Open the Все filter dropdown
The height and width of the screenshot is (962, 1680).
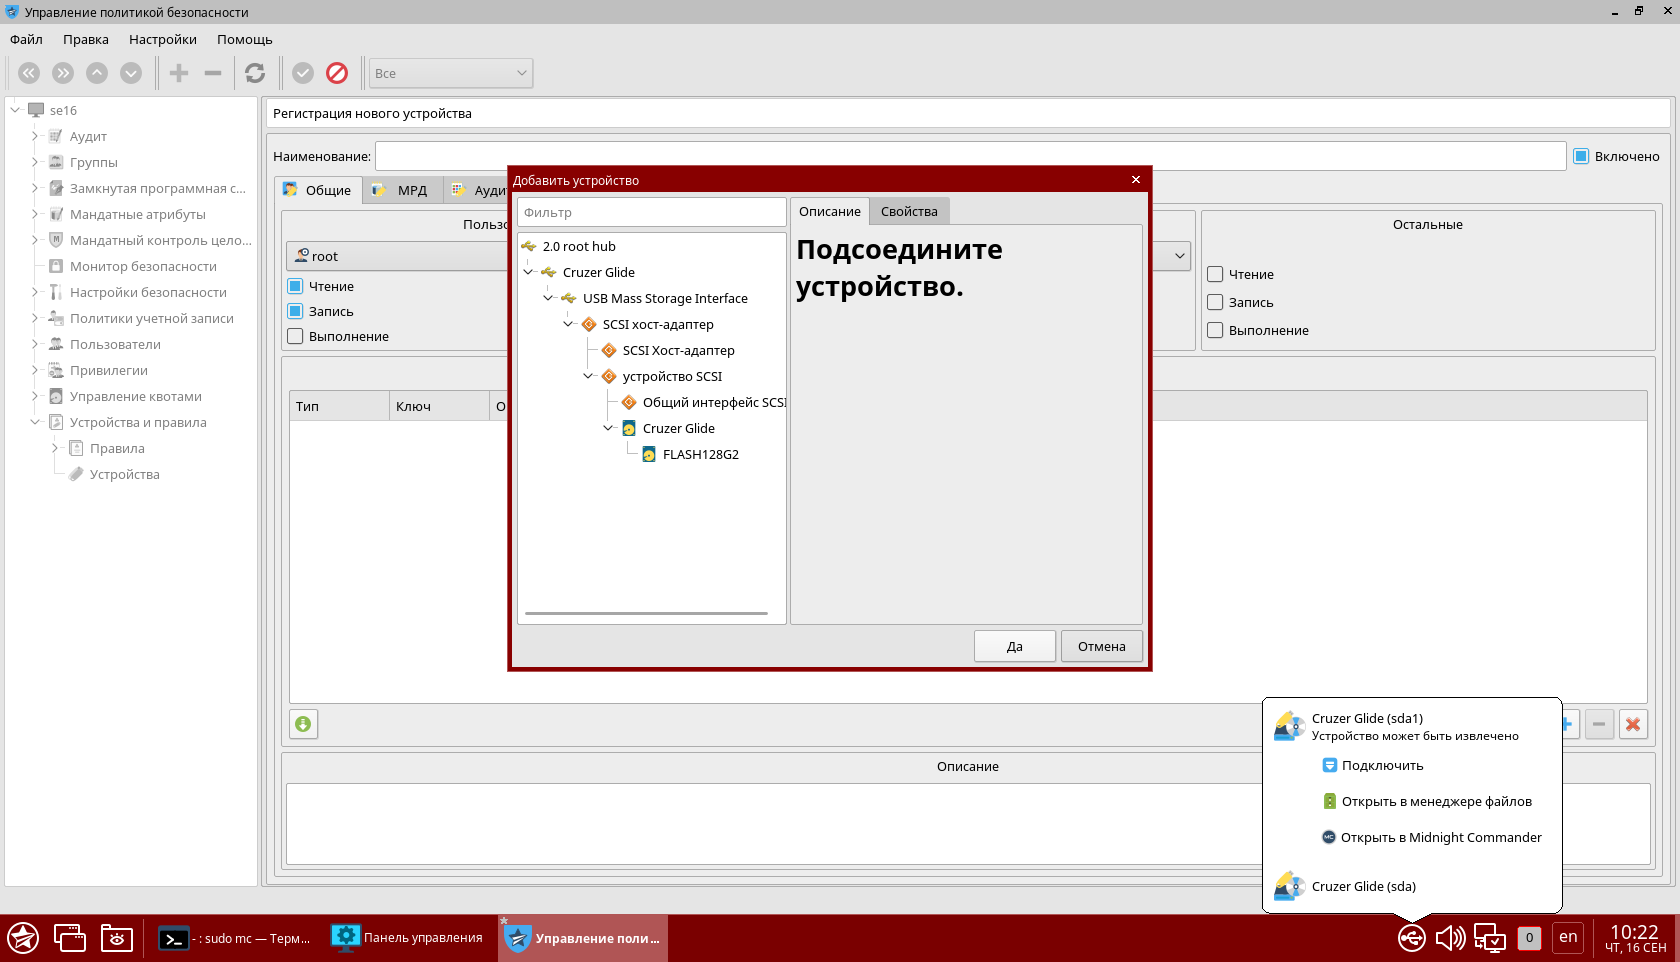451,73
